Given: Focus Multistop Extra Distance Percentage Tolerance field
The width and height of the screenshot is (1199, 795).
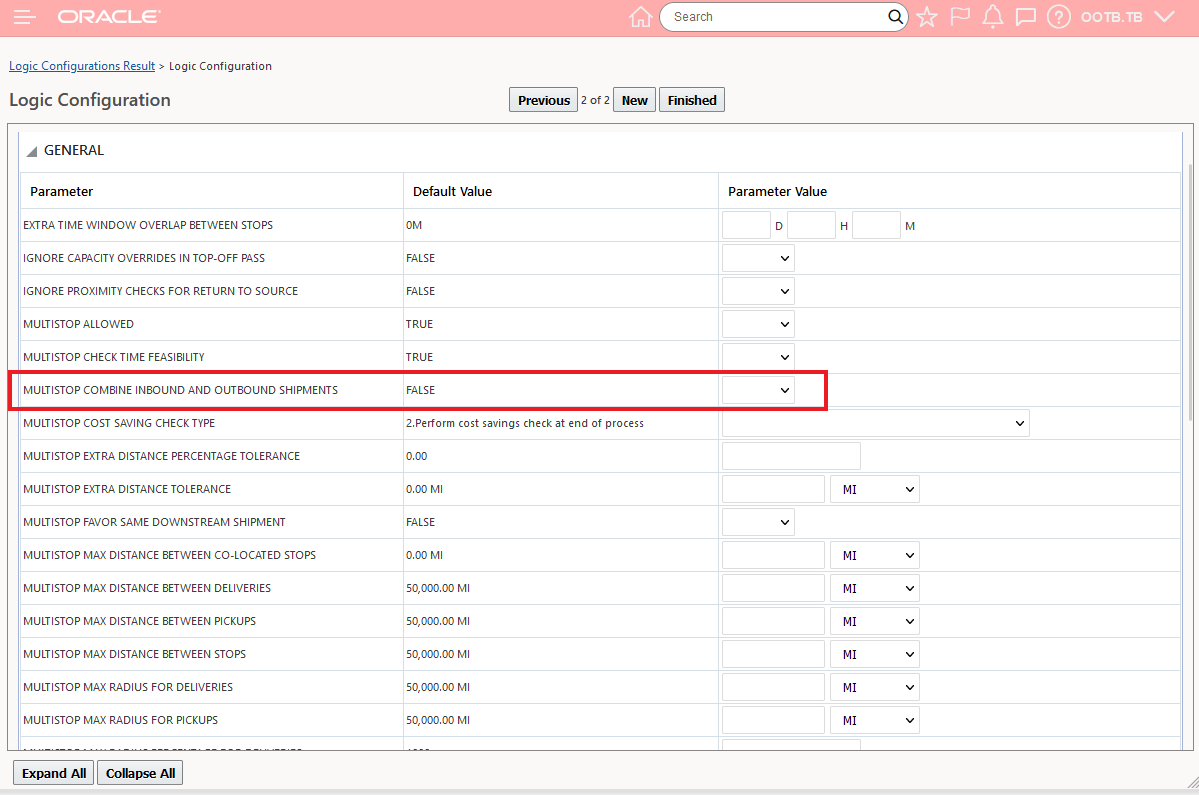Looking at the screenshot, I should (791, 456).
